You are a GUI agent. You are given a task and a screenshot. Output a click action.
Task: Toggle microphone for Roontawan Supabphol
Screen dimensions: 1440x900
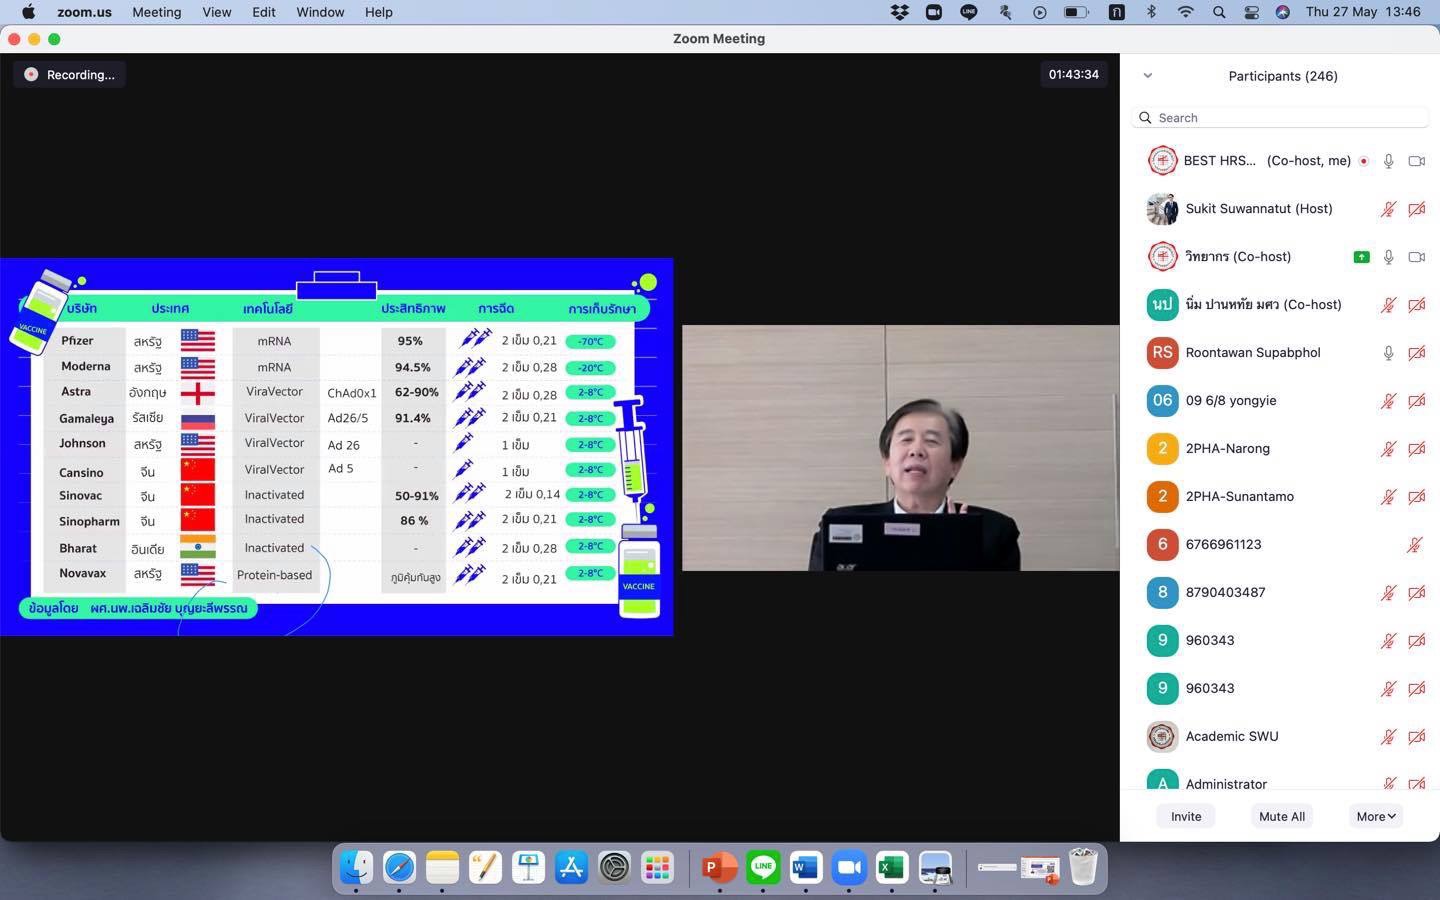click(1388, 353)
